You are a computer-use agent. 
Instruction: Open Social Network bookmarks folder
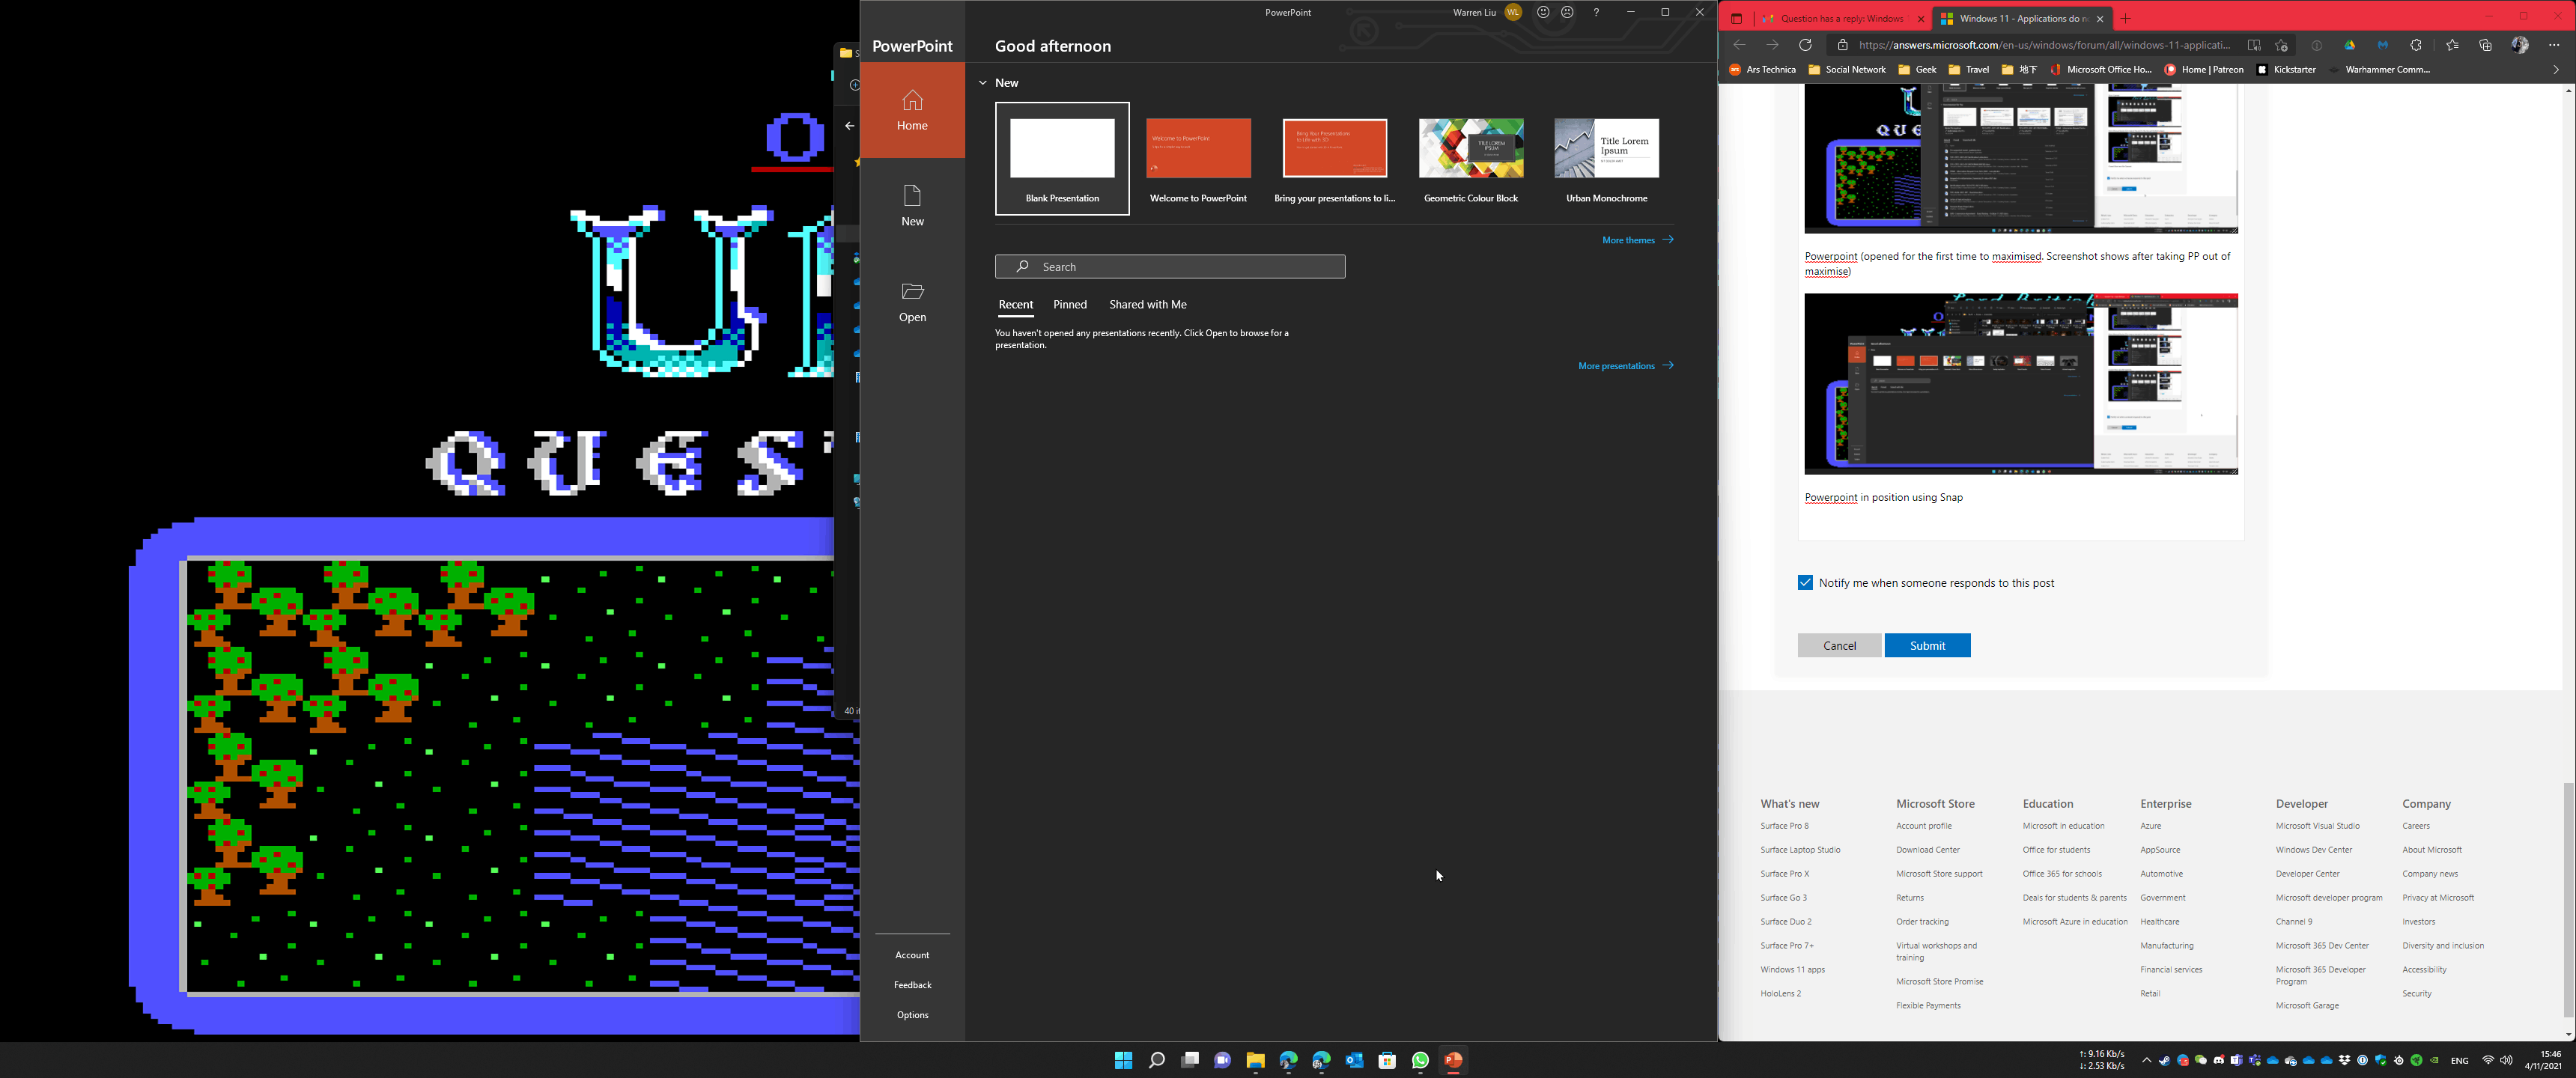[x=1847, y=70]
